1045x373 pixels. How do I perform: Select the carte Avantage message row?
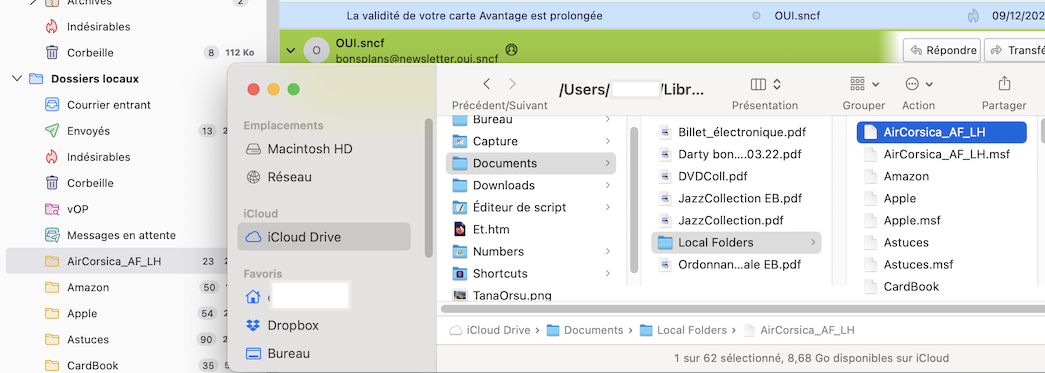click(662, 15)
